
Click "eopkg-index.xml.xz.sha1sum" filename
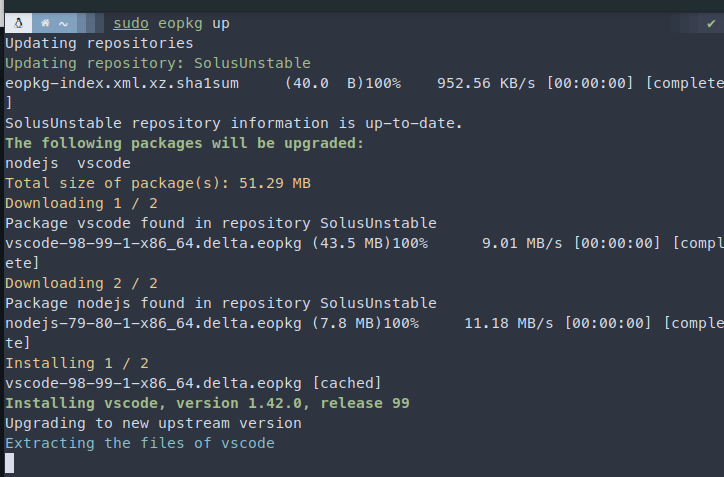click(122, 83)
